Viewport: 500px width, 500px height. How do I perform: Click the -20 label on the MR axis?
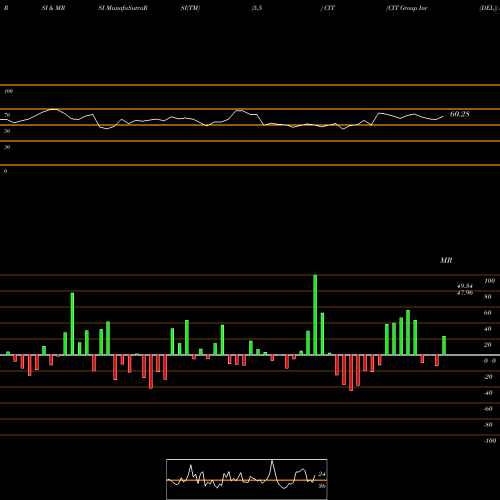pyautogui.click(x=488, y=377)
